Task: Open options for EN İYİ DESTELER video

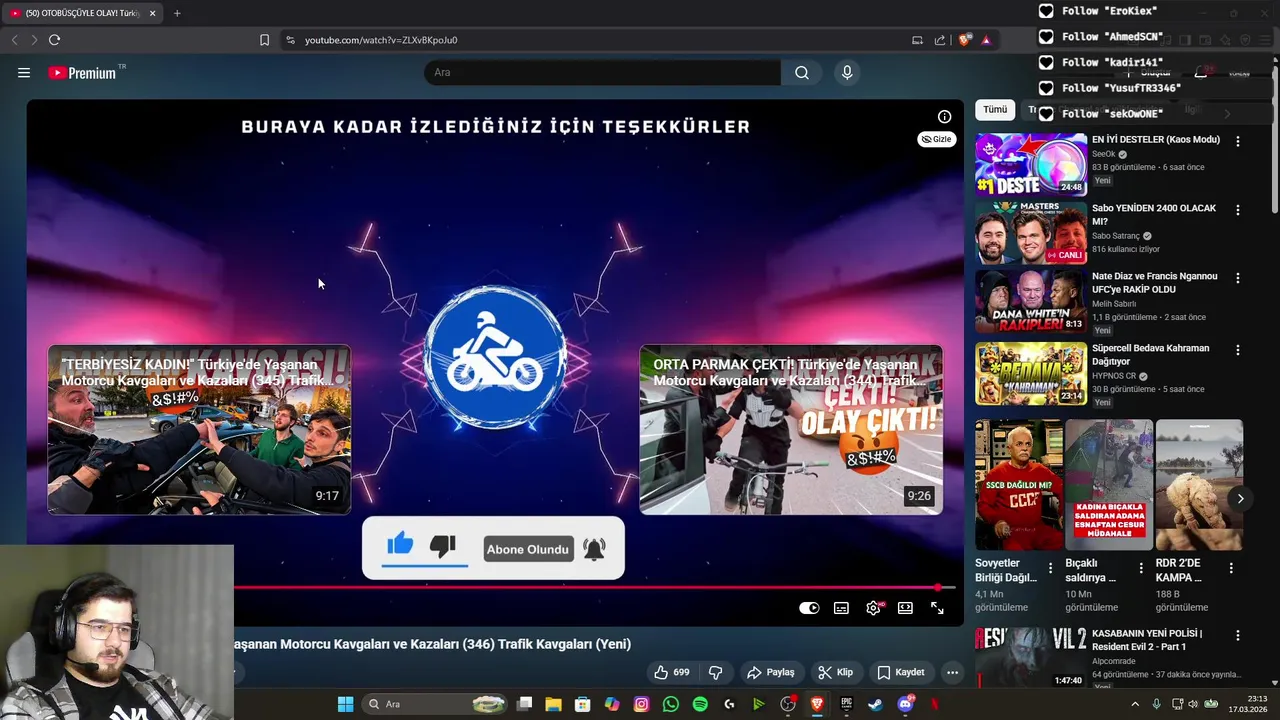Action: click(x=1238, y=141)
